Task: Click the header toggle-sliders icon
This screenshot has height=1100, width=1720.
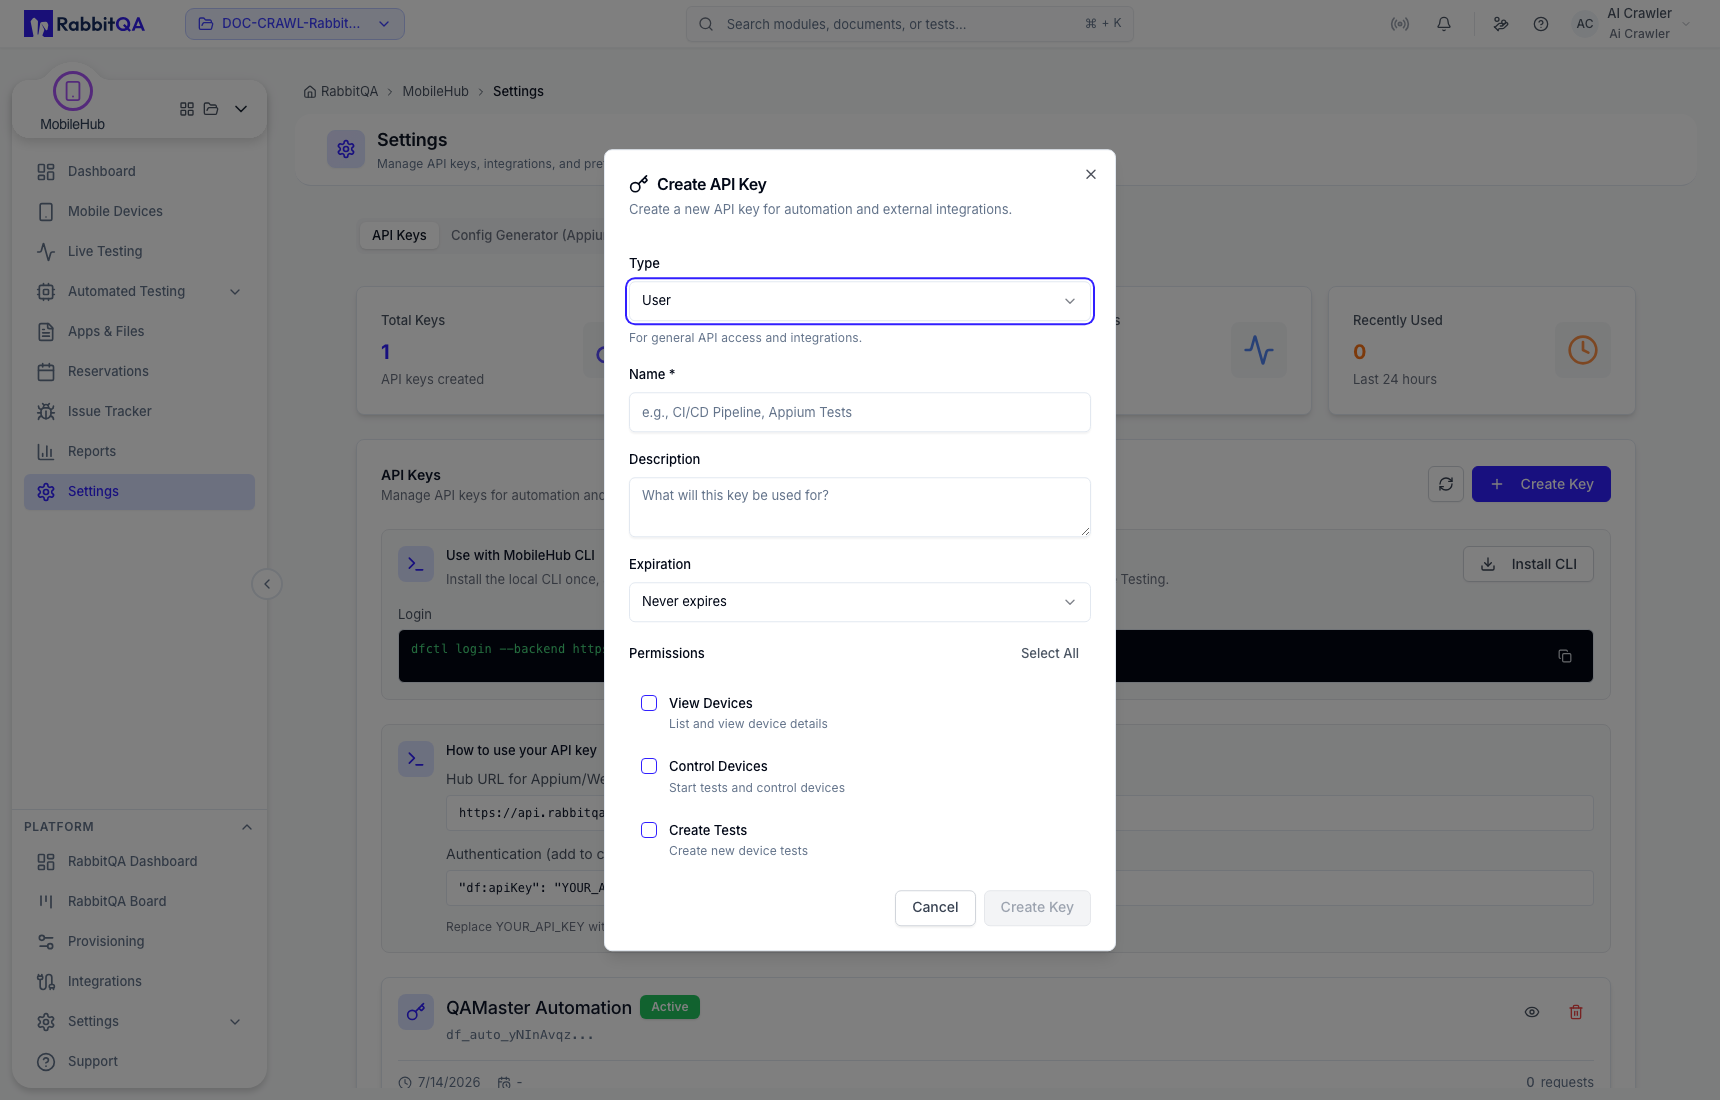Action: (1501, 24)
